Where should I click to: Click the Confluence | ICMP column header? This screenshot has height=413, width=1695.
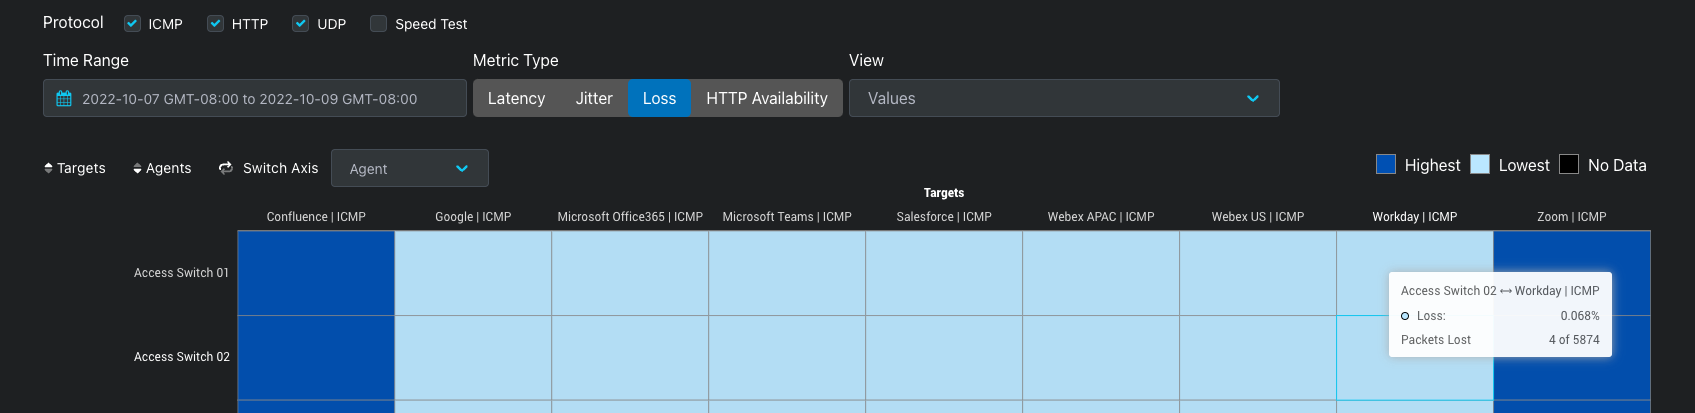(x=316, y=217)
